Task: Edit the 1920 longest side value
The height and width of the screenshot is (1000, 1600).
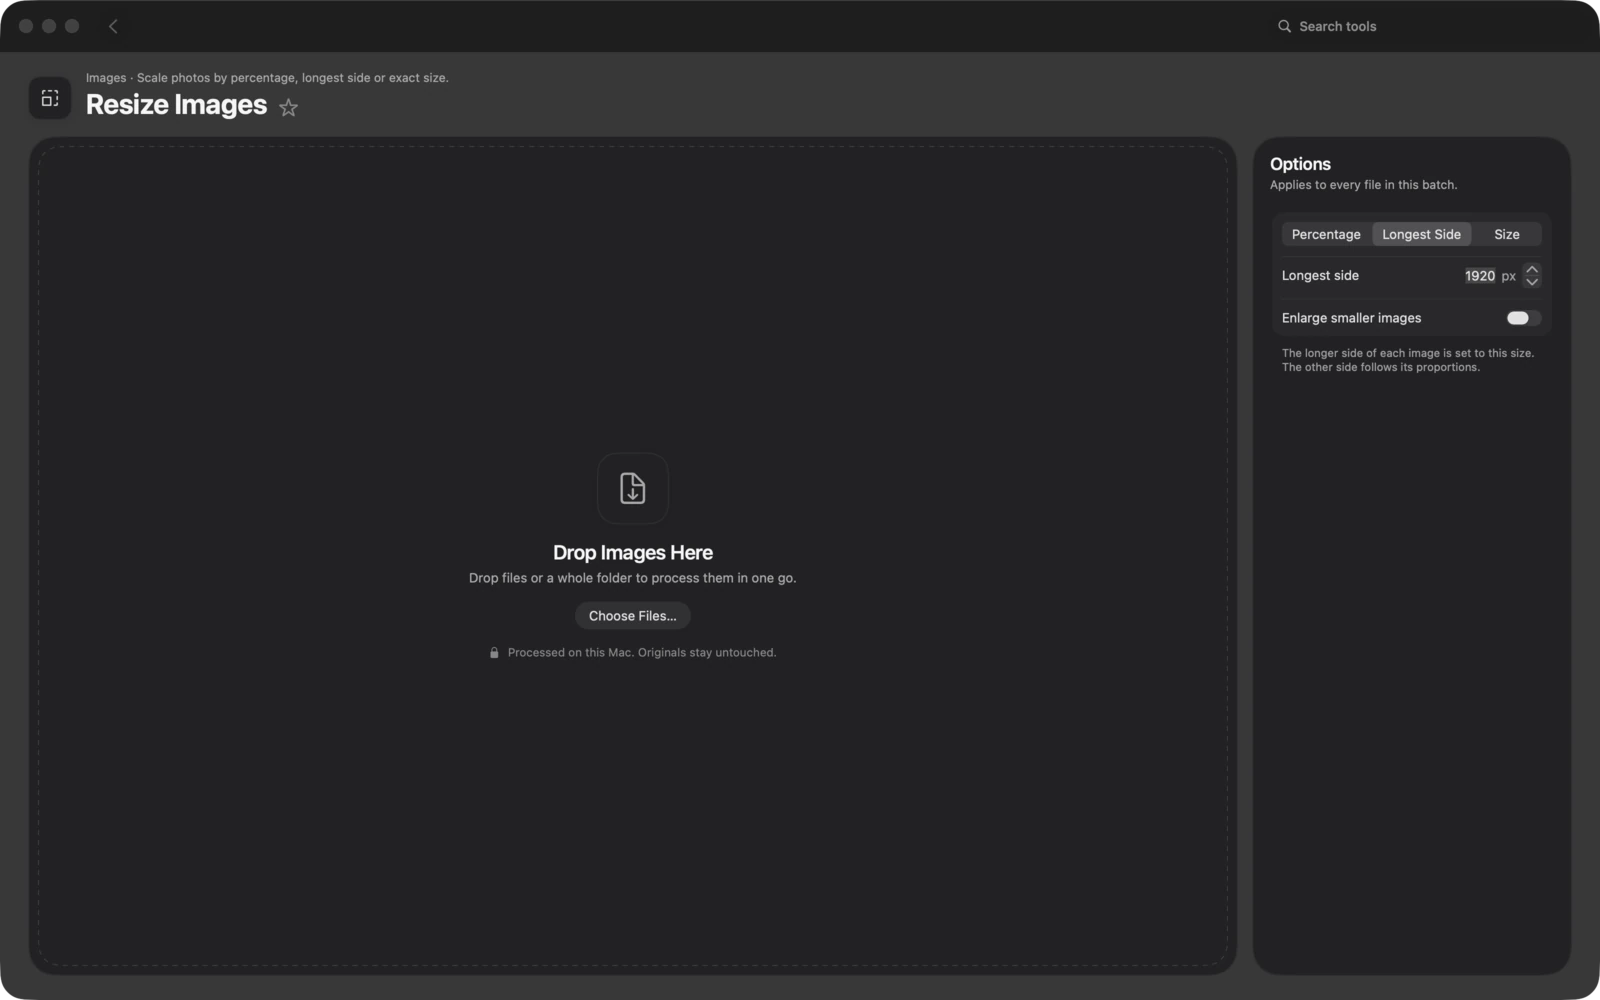Action: [1479, 276]
